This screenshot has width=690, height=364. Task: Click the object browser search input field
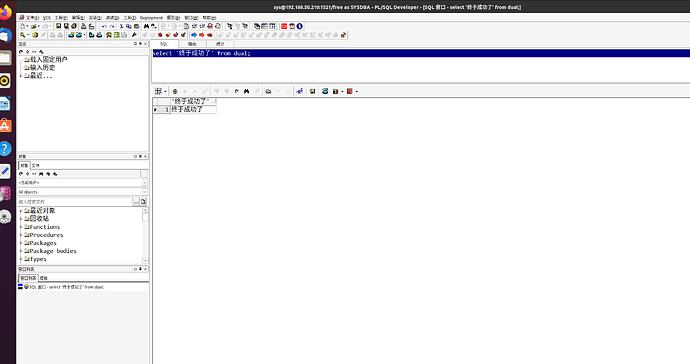(75, 202)
